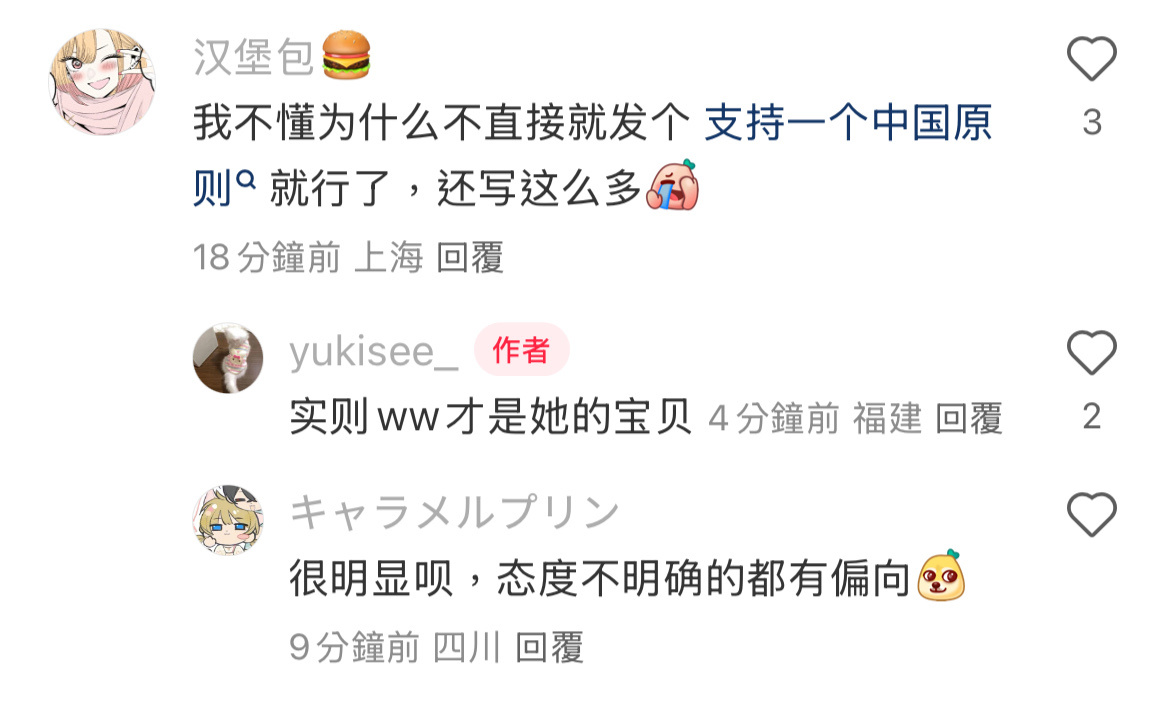This screenshot has height=702, width=1170.
Task: Like the キャラメルプリン comment
Action: point(1092,515)
